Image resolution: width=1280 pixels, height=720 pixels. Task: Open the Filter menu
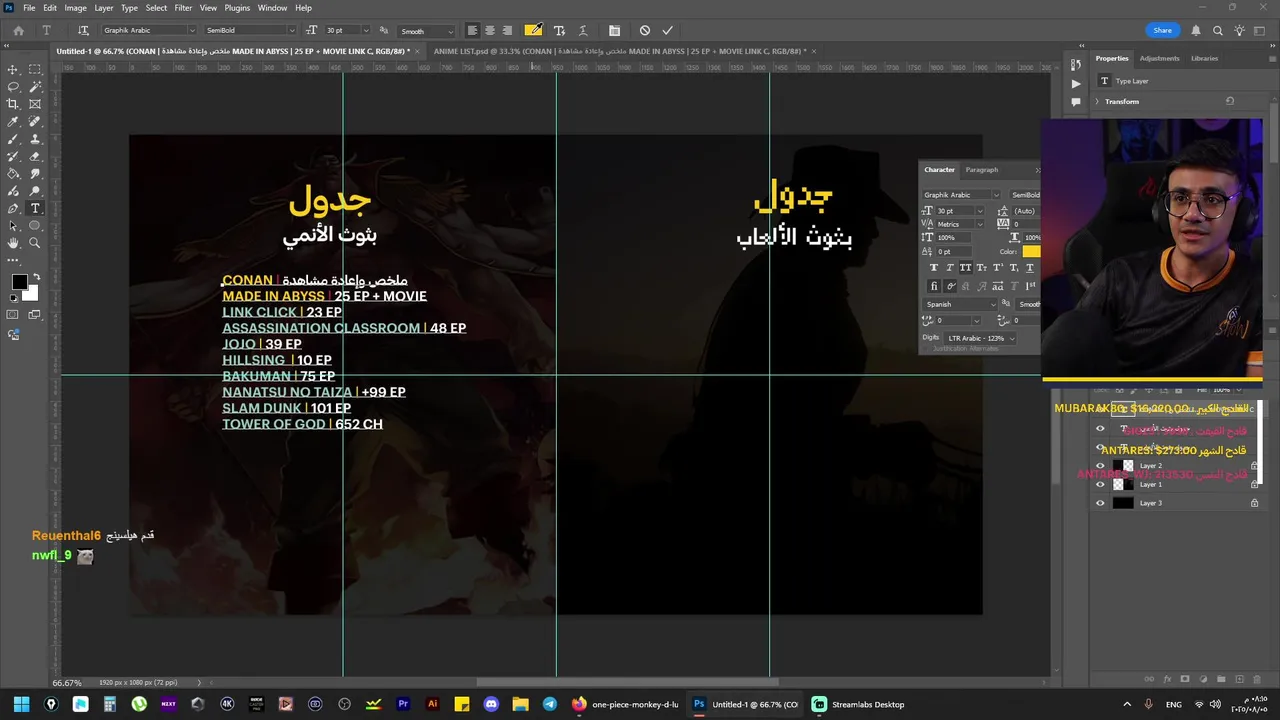tap(183, 8)
